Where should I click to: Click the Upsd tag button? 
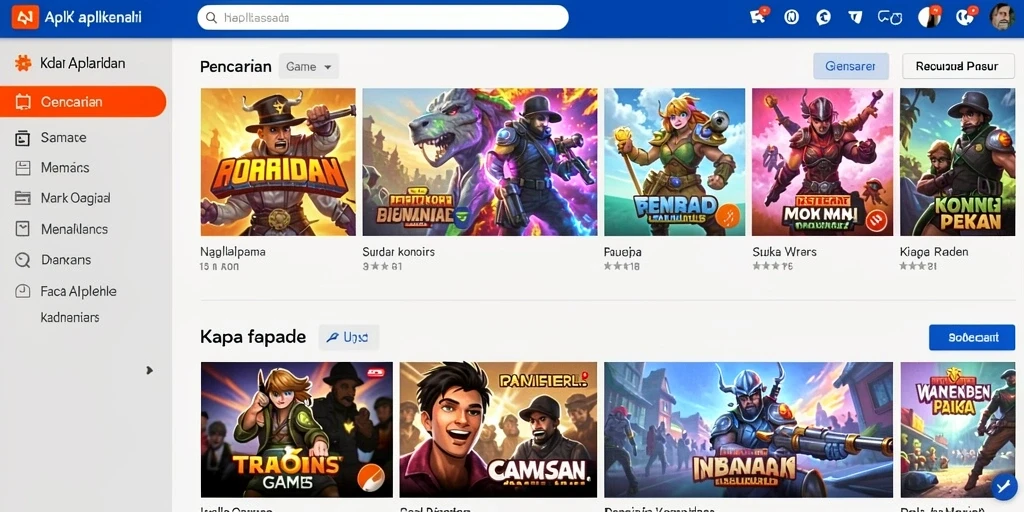pyautogui.click(x=349, y=338)
